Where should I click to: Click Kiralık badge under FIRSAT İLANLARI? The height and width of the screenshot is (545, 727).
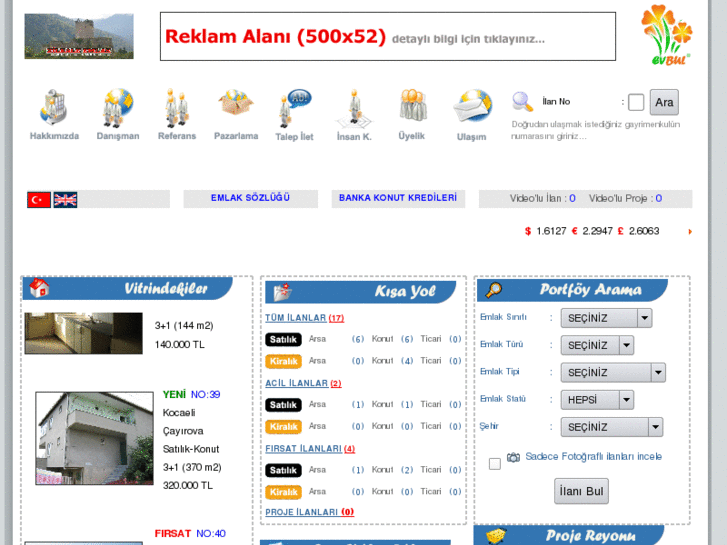coord(283,492)
